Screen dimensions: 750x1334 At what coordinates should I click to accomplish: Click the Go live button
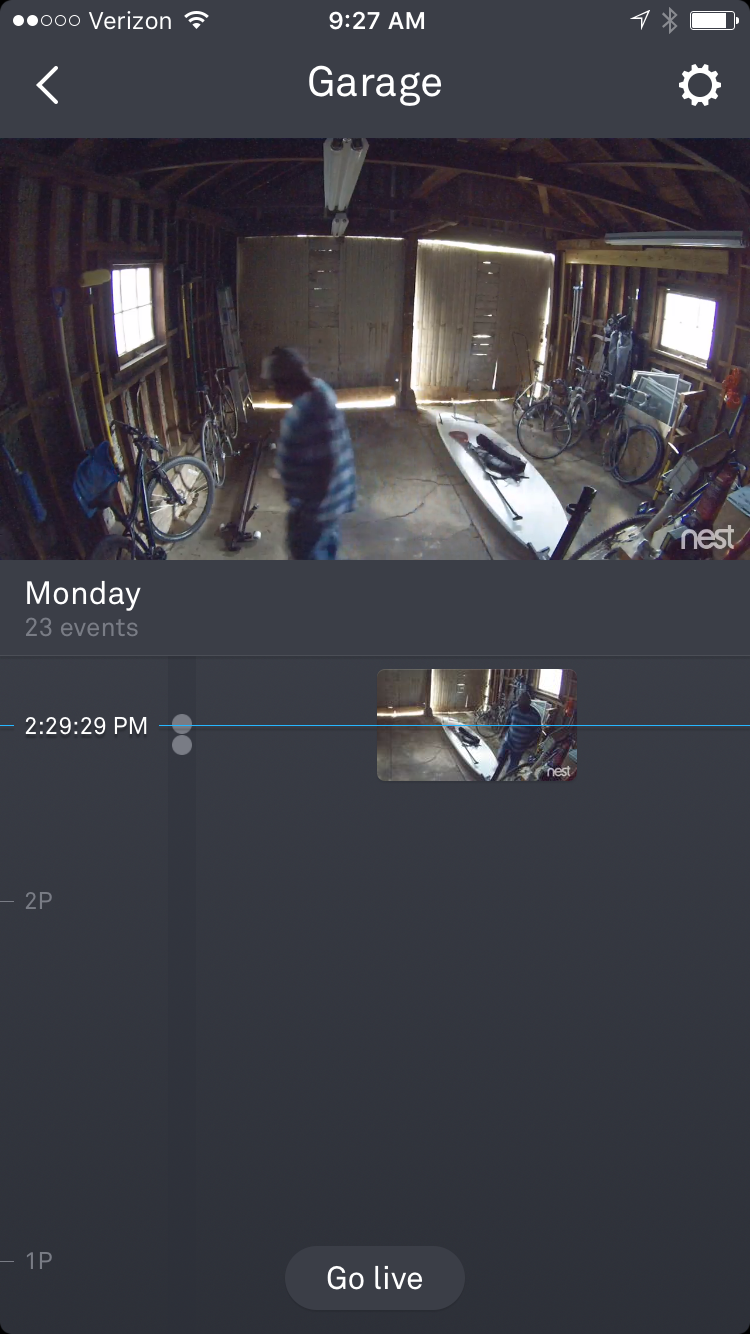click(x=375, y=1278)
